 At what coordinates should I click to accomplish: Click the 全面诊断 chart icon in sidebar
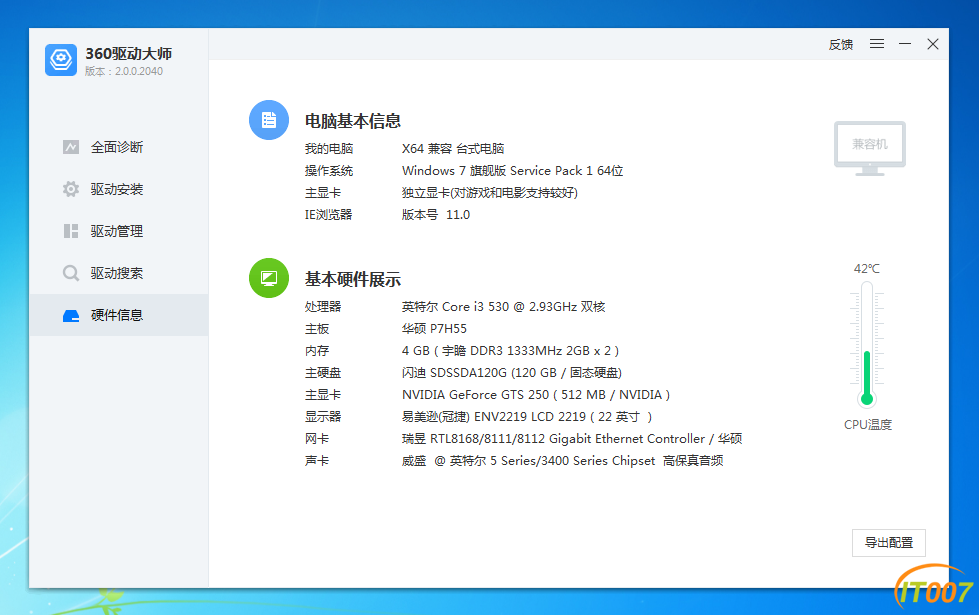tap(71, 147)
